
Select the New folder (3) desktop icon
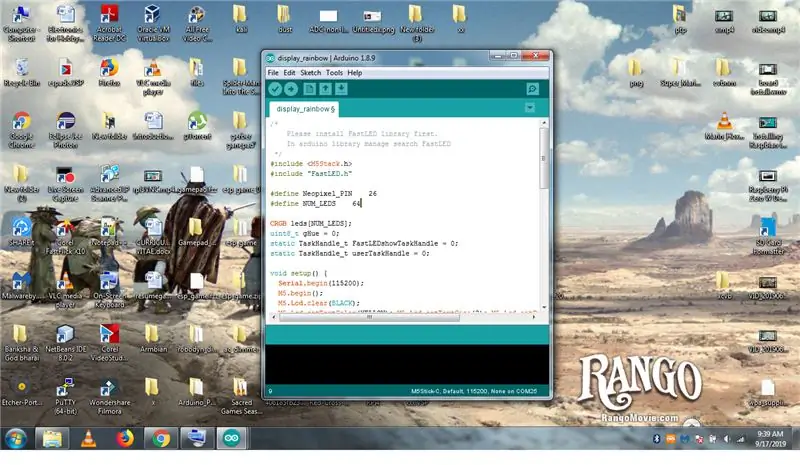pos(417,23)
